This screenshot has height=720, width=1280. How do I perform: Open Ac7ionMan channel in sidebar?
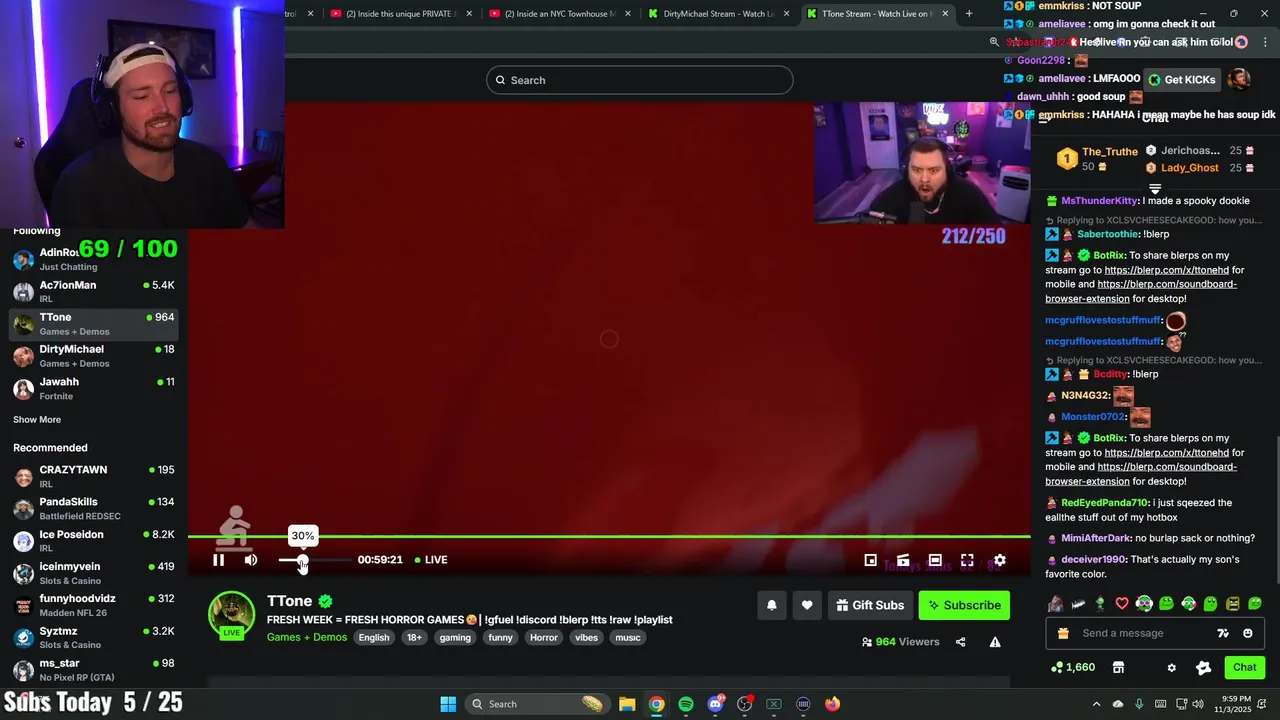point(94,291)
